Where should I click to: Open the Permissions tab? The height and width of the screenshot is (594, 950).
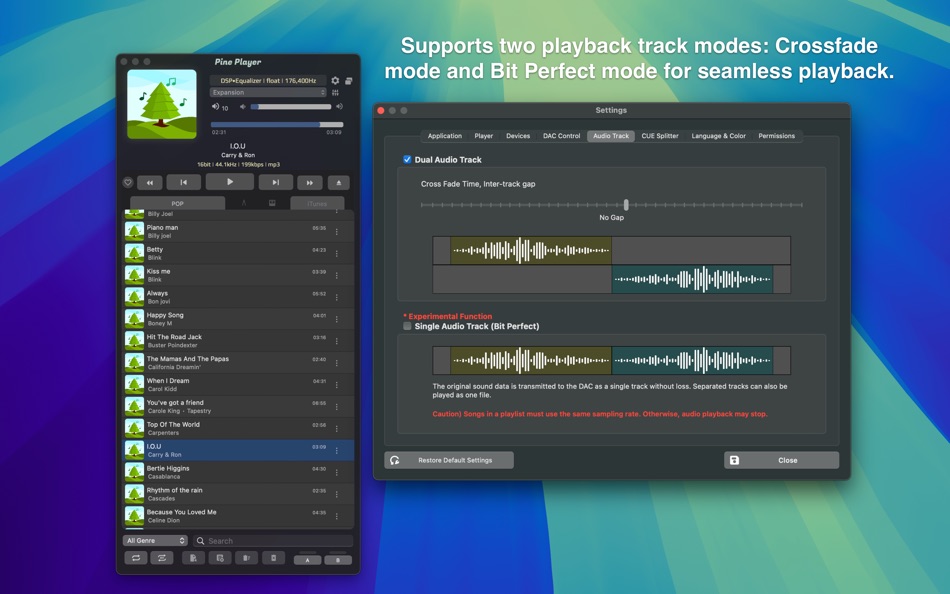pos(776,136)
